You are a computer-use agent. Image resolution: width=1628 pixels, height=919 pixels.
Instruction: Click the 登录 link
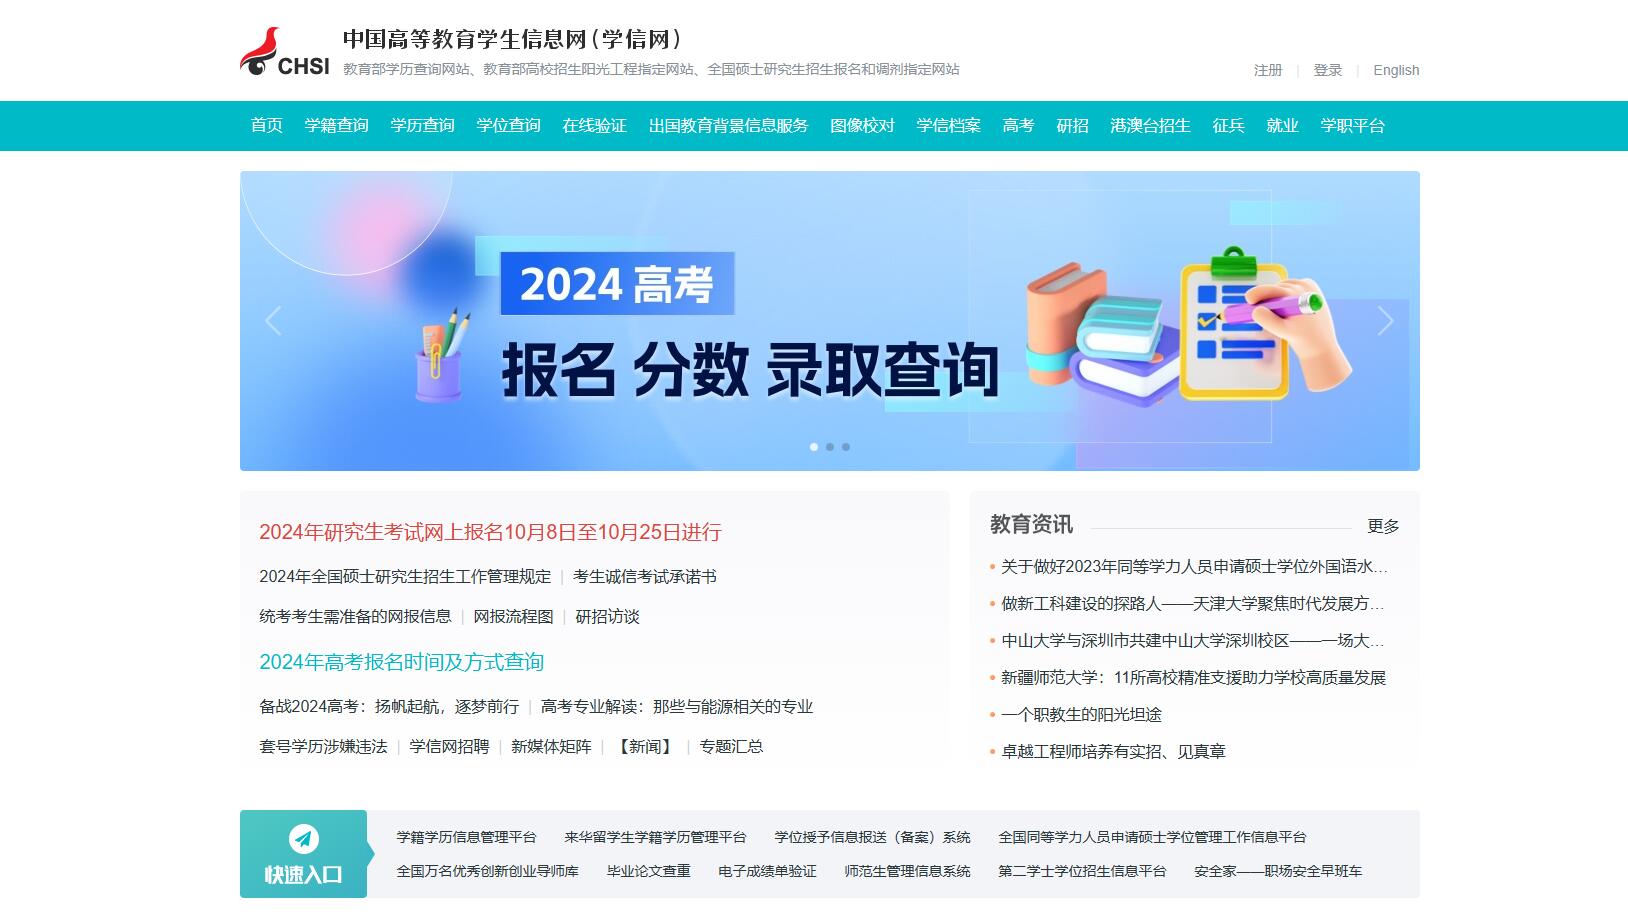pos(1327,70)
